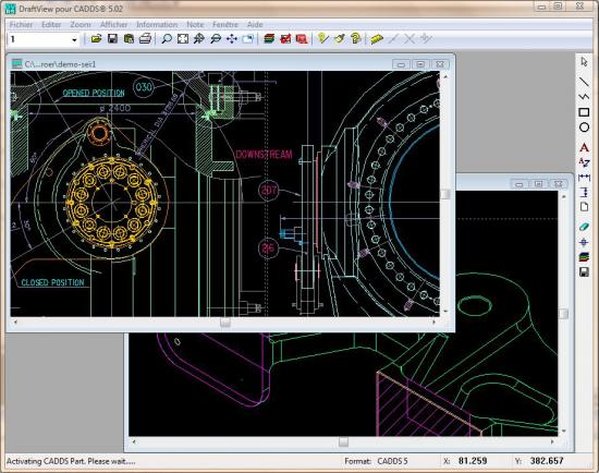The image size is (599, 473).
Task: Click the CLOSED POSITION text in drawing
Action: click(x=53, y=283)
